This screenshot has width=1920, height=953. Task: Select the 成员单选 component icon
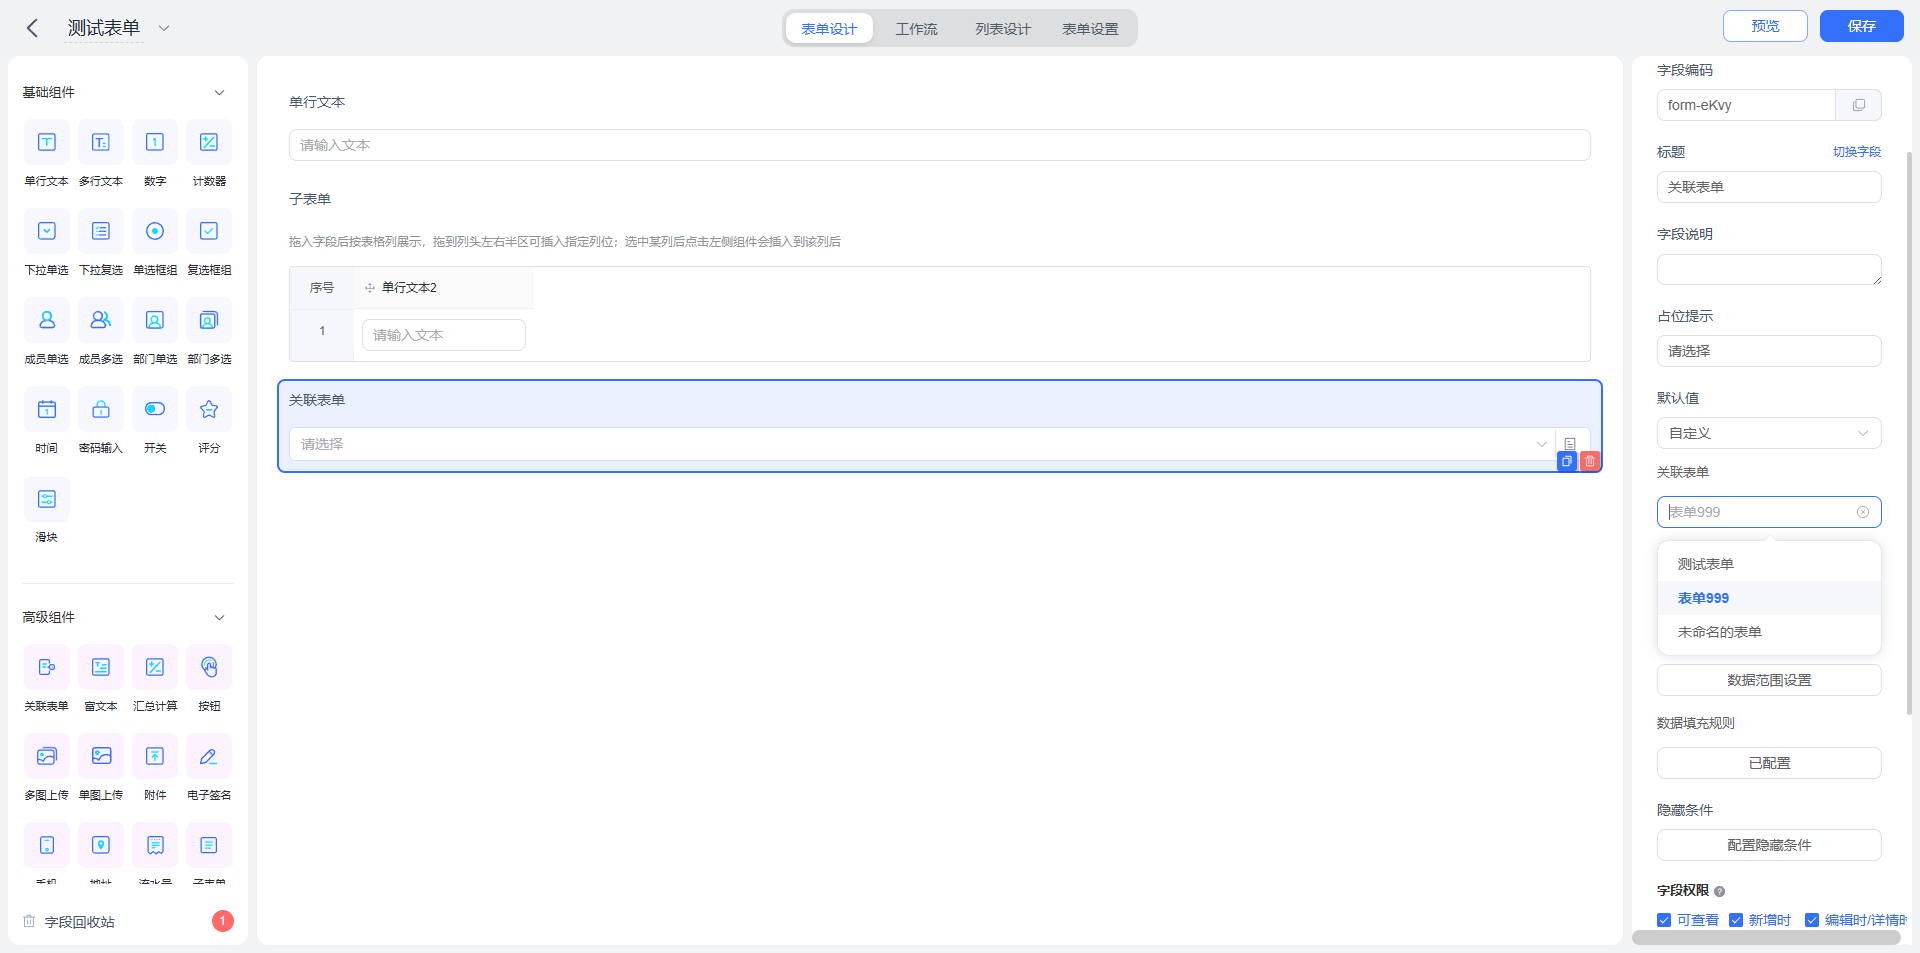click(x=47, y=320)
